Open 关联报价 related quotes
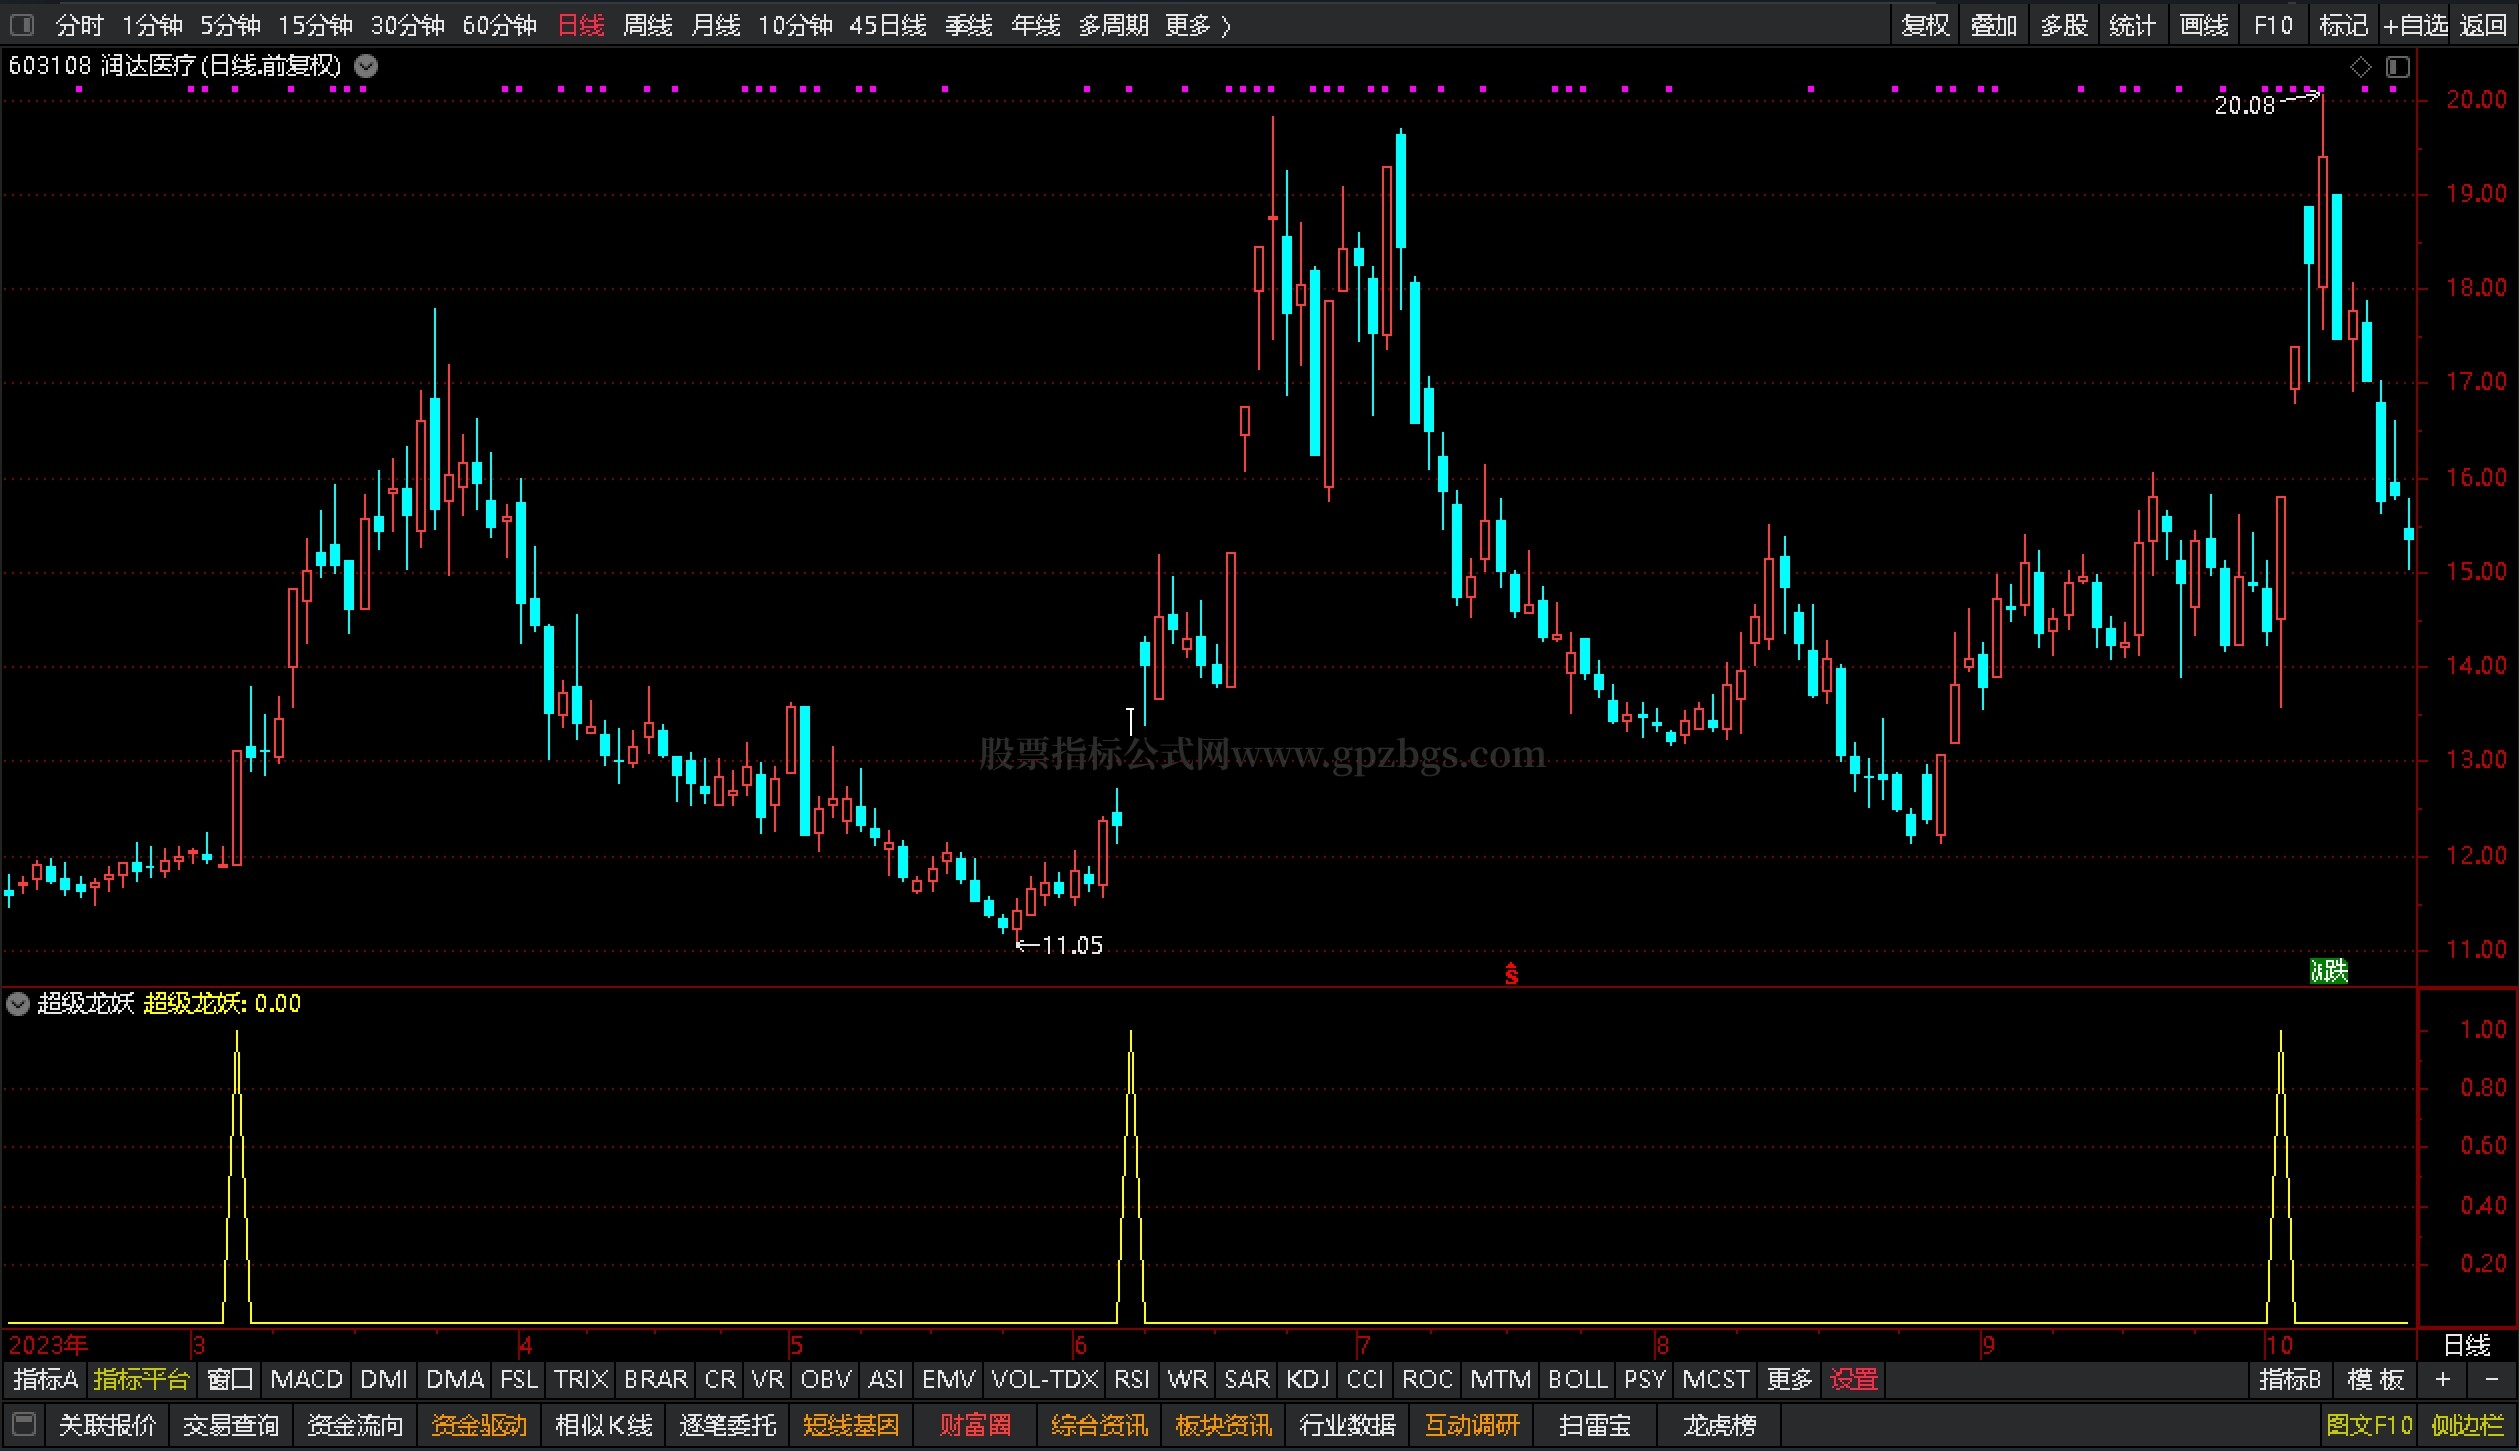 click(107, 1424)
